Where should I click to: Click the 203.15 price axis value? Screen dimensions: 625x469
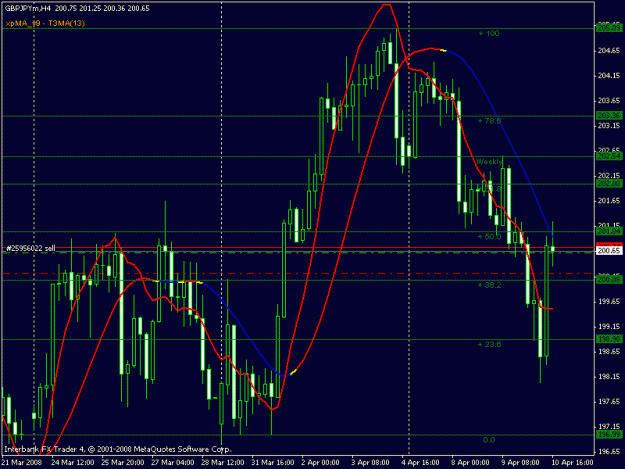(609, 126)
